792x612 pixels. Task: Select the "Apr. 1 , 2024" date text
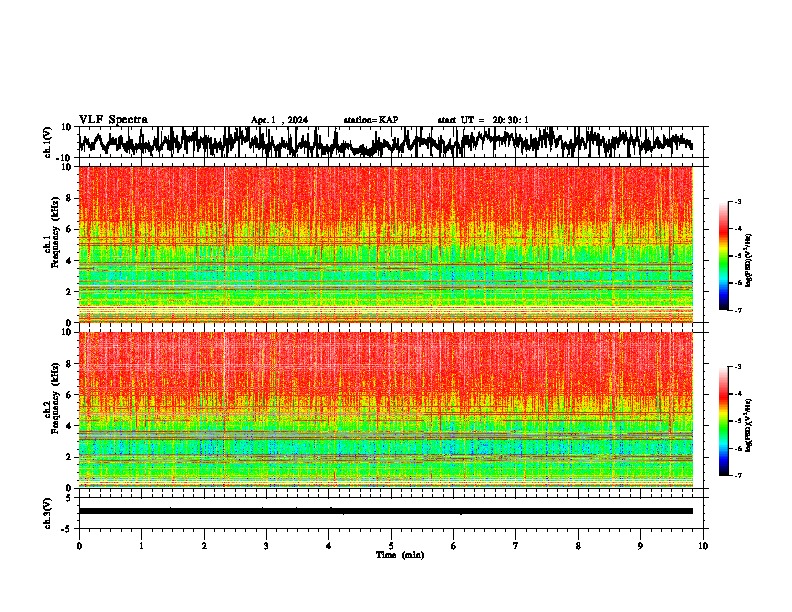pos(279,120)
